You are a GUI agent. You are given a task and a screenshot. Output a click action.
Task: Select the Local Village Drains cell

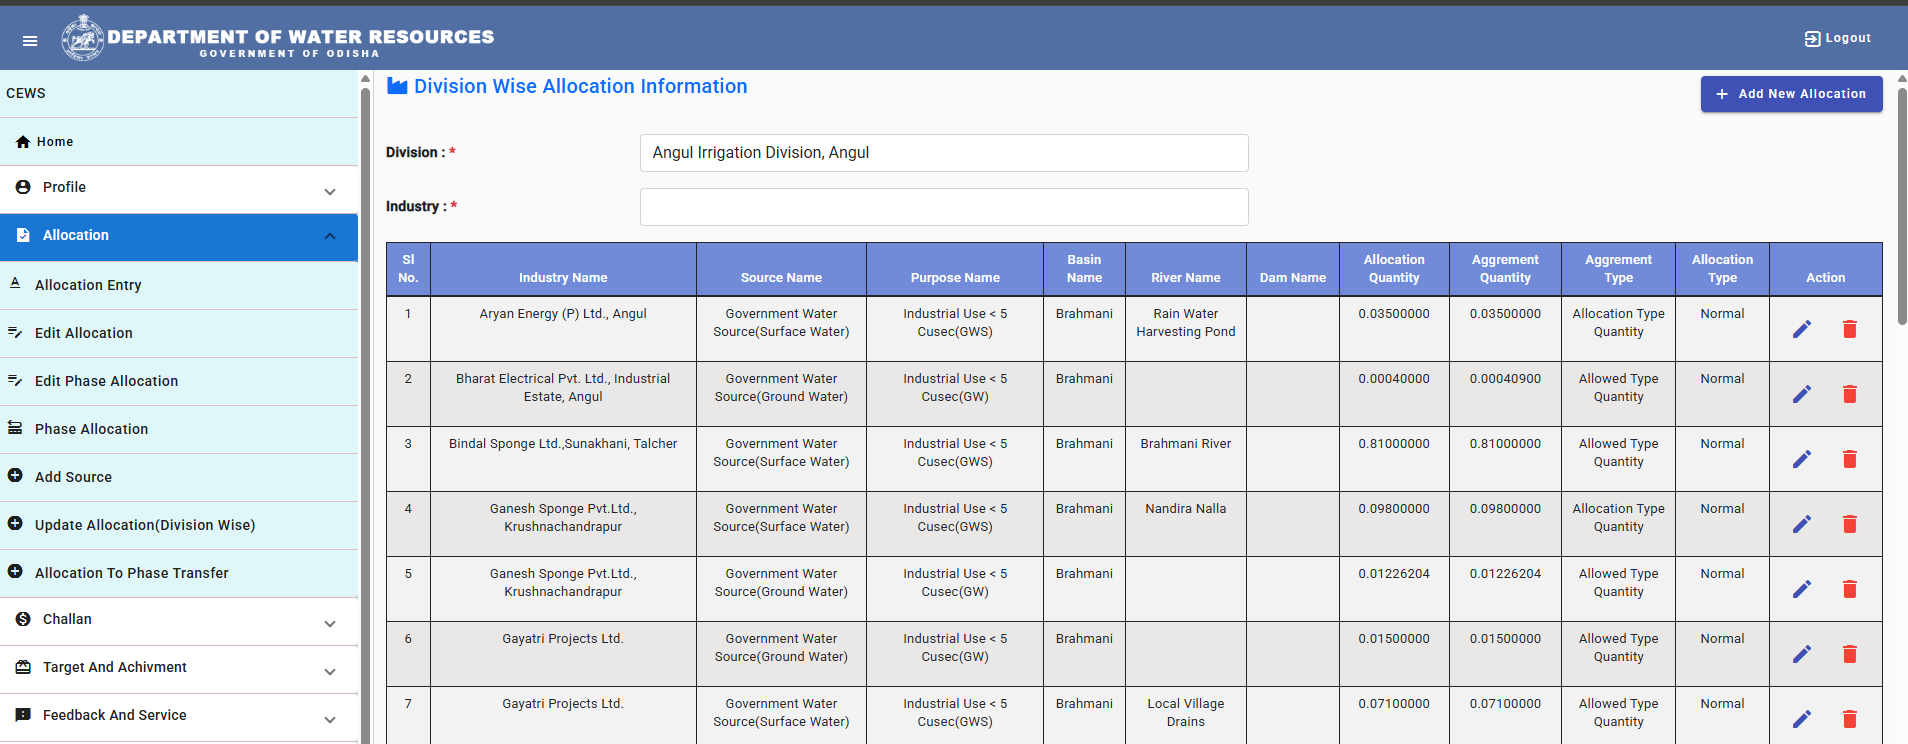pyautogui.click(x=1186, y=713)
